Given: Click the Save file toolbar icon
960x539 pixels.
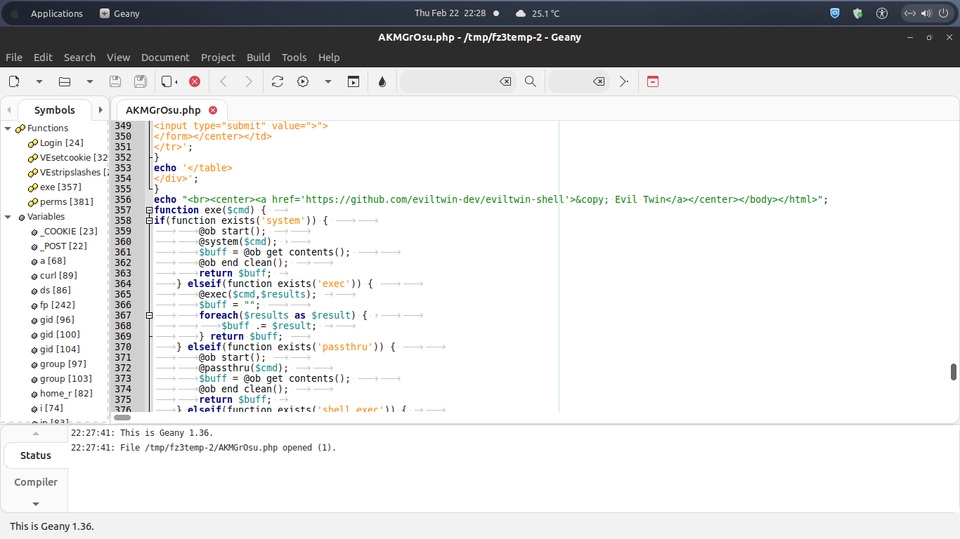Looking at the screenshot, I should 114,81.
